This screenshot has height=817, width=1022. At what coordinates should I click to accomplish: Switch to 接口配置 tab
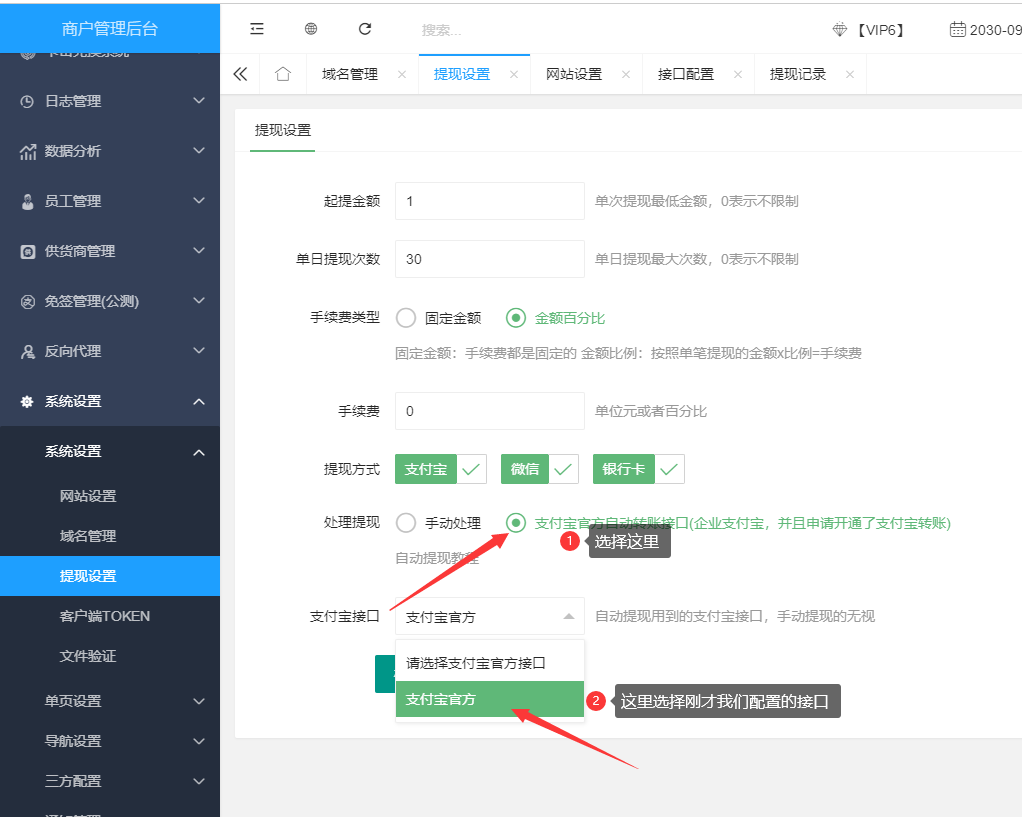(x=686, y=74)
